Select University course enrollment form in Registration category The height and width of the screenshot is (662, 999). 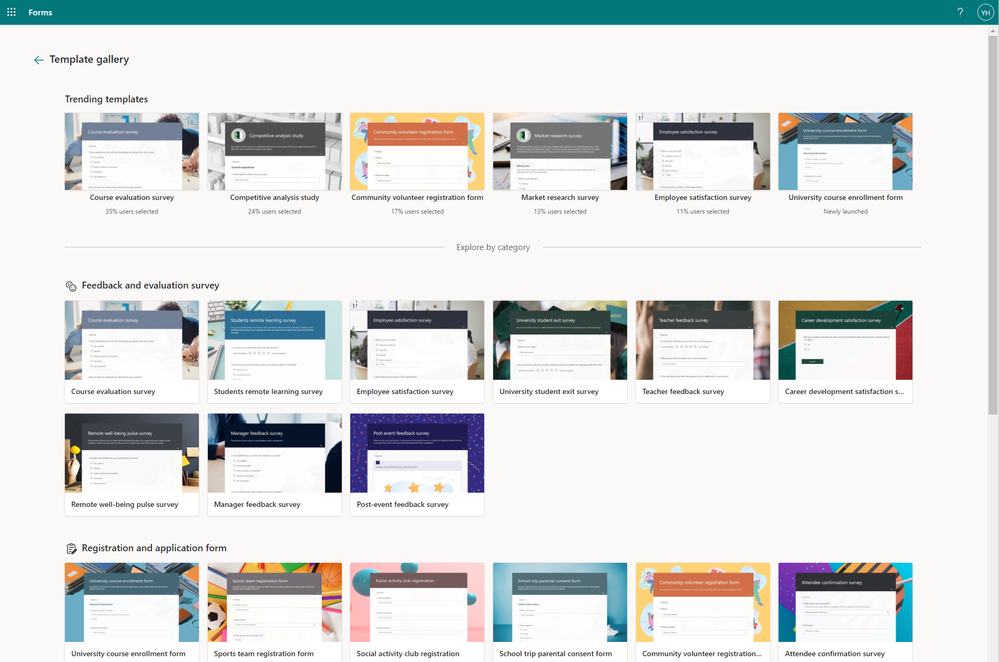[x=132, y=612]
